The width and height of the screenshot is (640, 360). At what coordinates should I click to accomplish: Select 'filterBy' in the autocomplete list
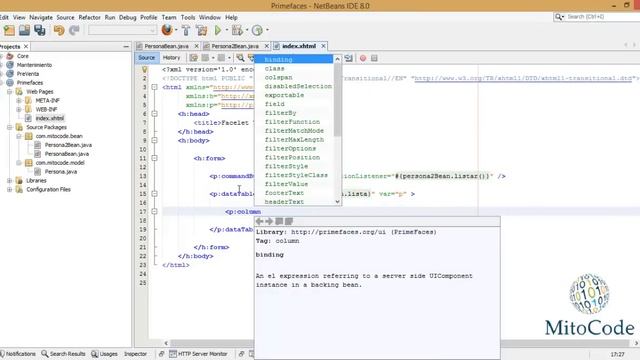280,113
